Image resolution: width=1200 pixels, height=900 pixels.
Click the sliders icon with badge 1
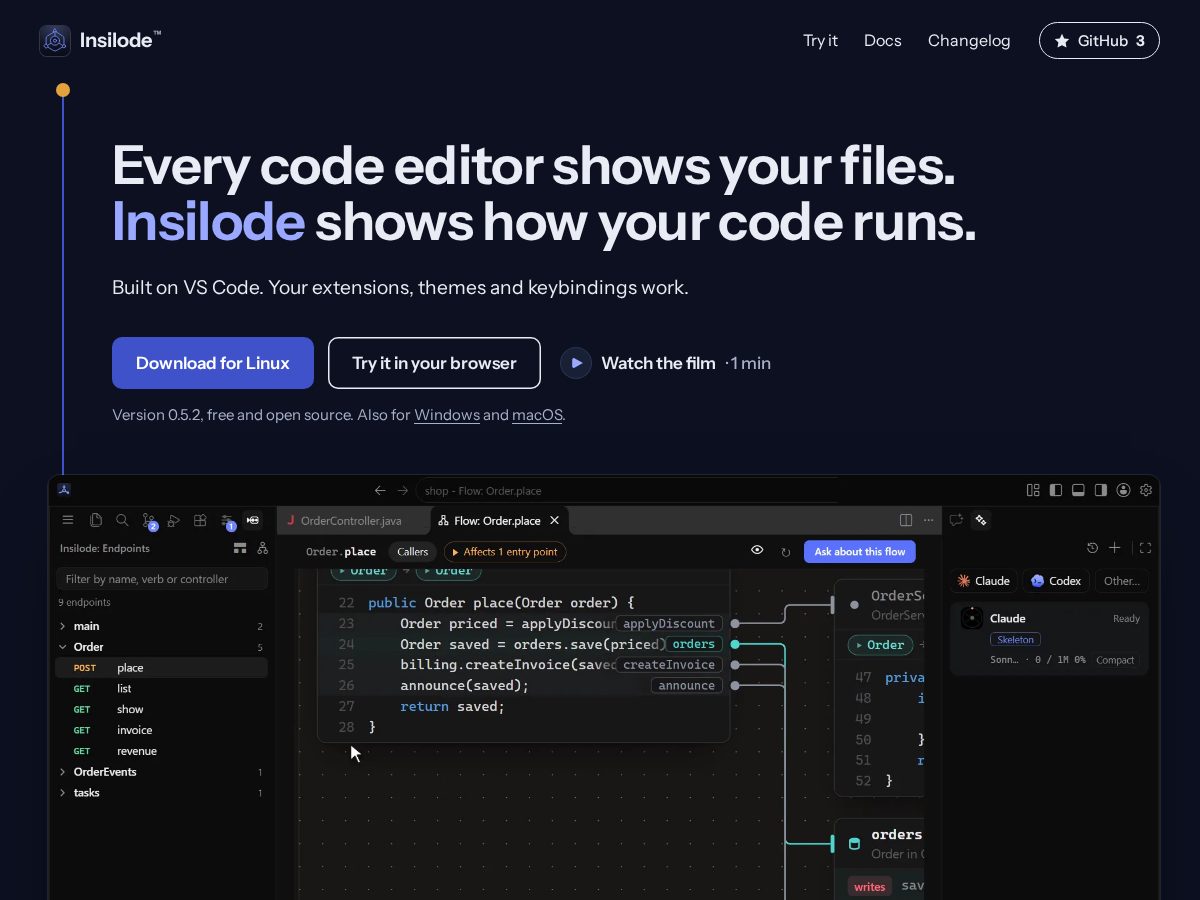[227, 521]
